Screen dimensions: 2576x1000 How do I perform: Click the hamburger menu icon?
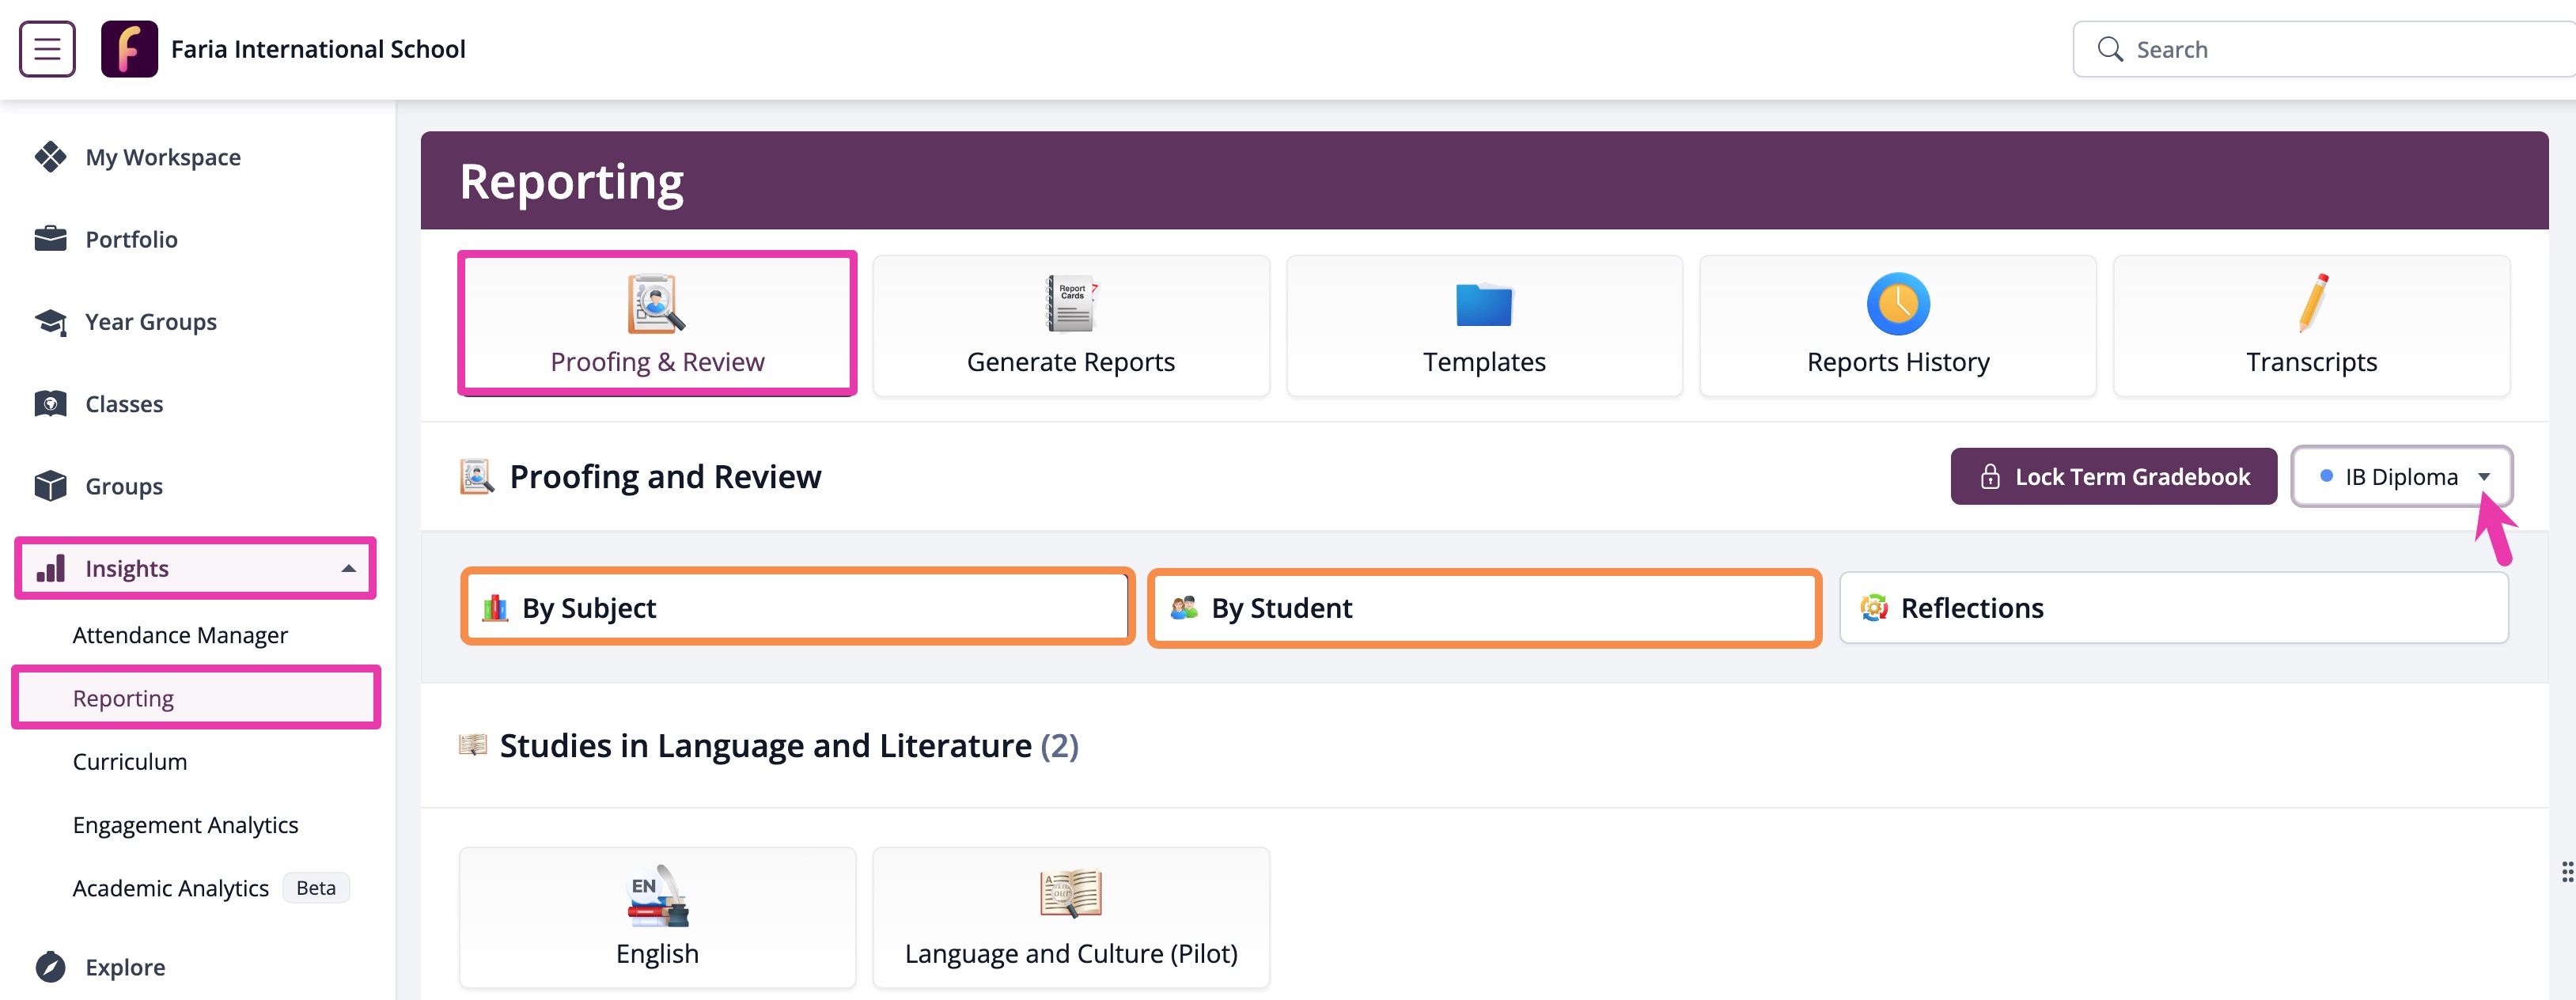[46, 48]
